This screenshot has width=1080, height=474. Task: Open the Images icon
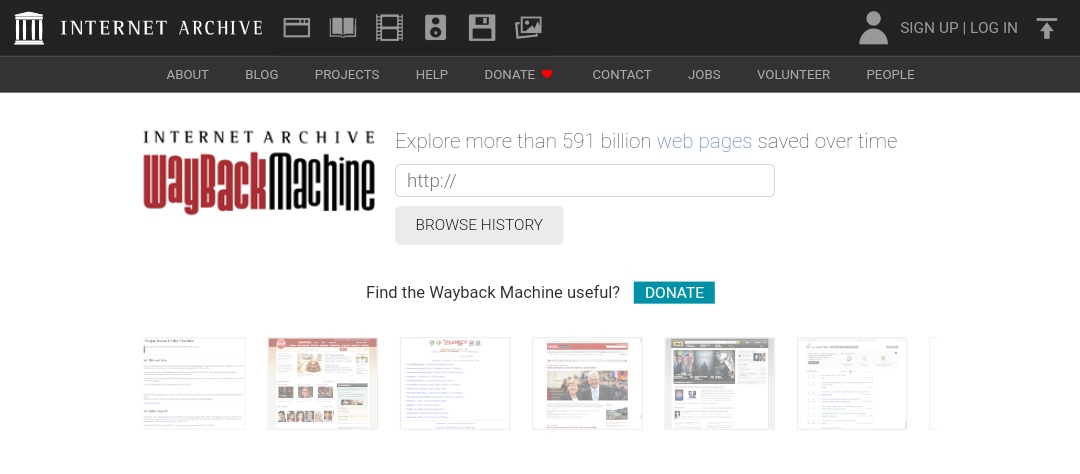tap(528, 28)
